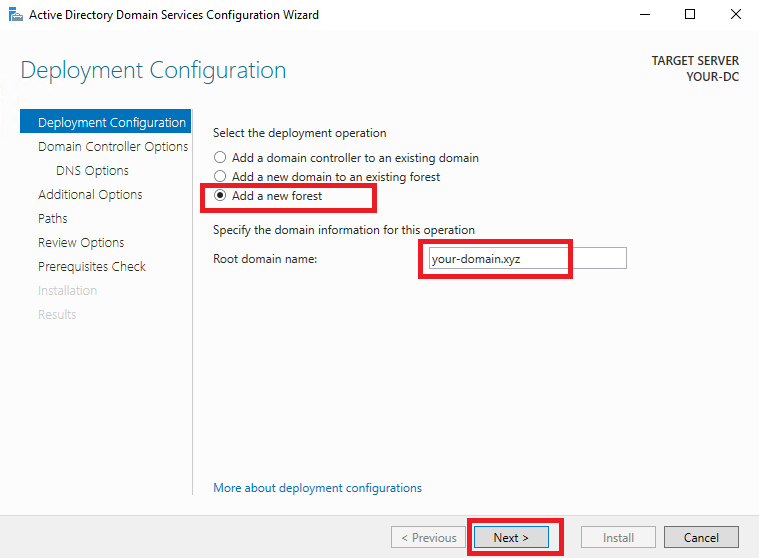This screenshot has width=759, height=558.
Task: Click the Root domain name field
Action: (528, 258)
